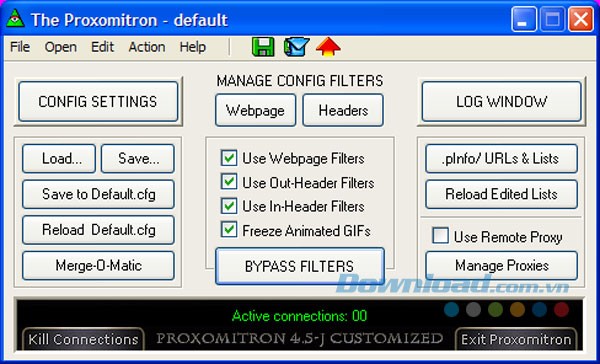Uncheck Use In-Header Filters
The height and width of the screenshot is (364, 600).
tap(229, 206)
